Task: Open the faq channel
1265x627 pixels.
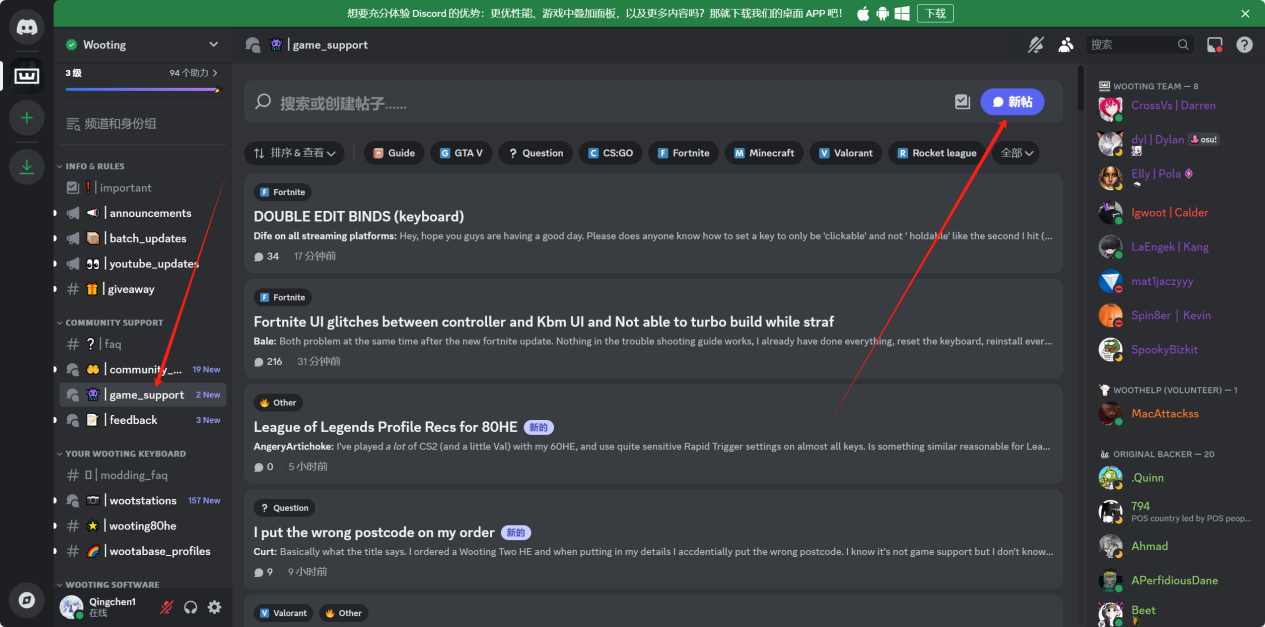Action: tap(143, 344)
